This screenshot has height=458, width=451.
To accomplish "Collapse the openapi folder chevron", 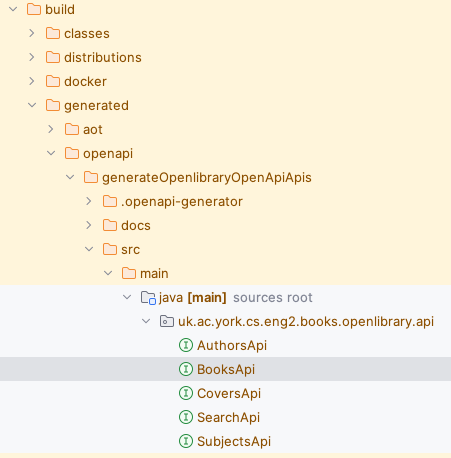I will [x=51, y=153].
